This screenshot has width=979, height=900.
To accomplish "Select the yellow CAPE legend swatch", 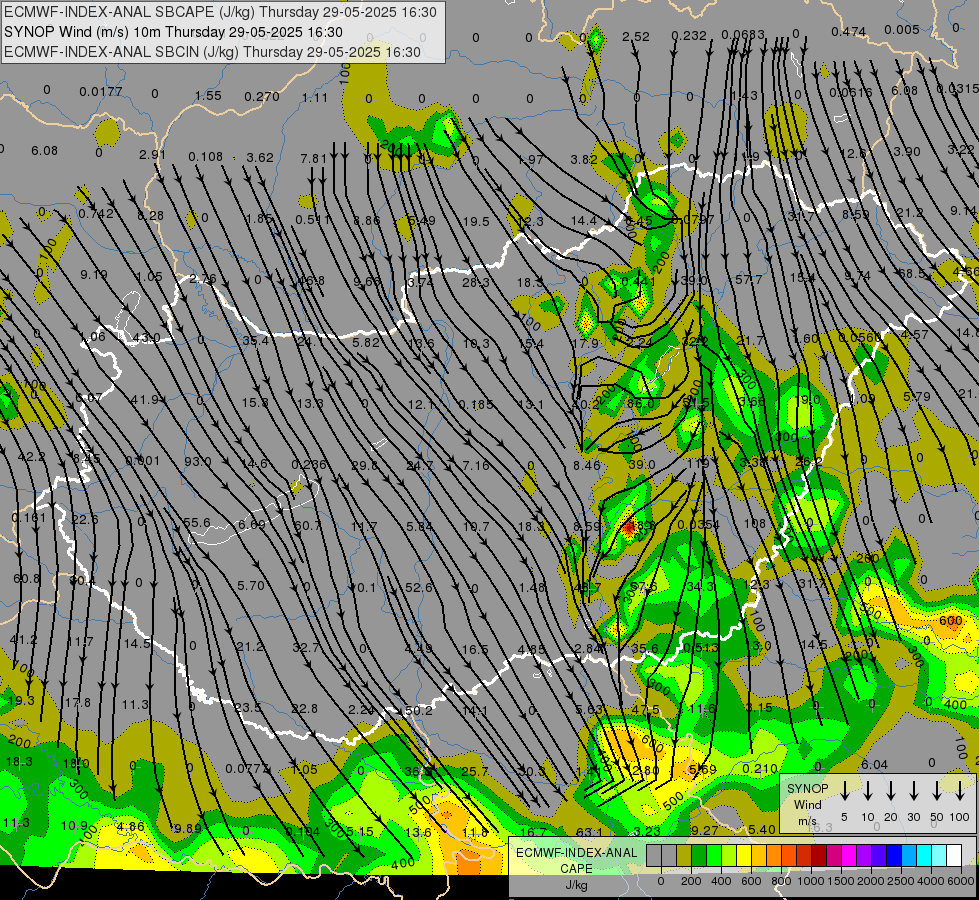I will (744, 856).
